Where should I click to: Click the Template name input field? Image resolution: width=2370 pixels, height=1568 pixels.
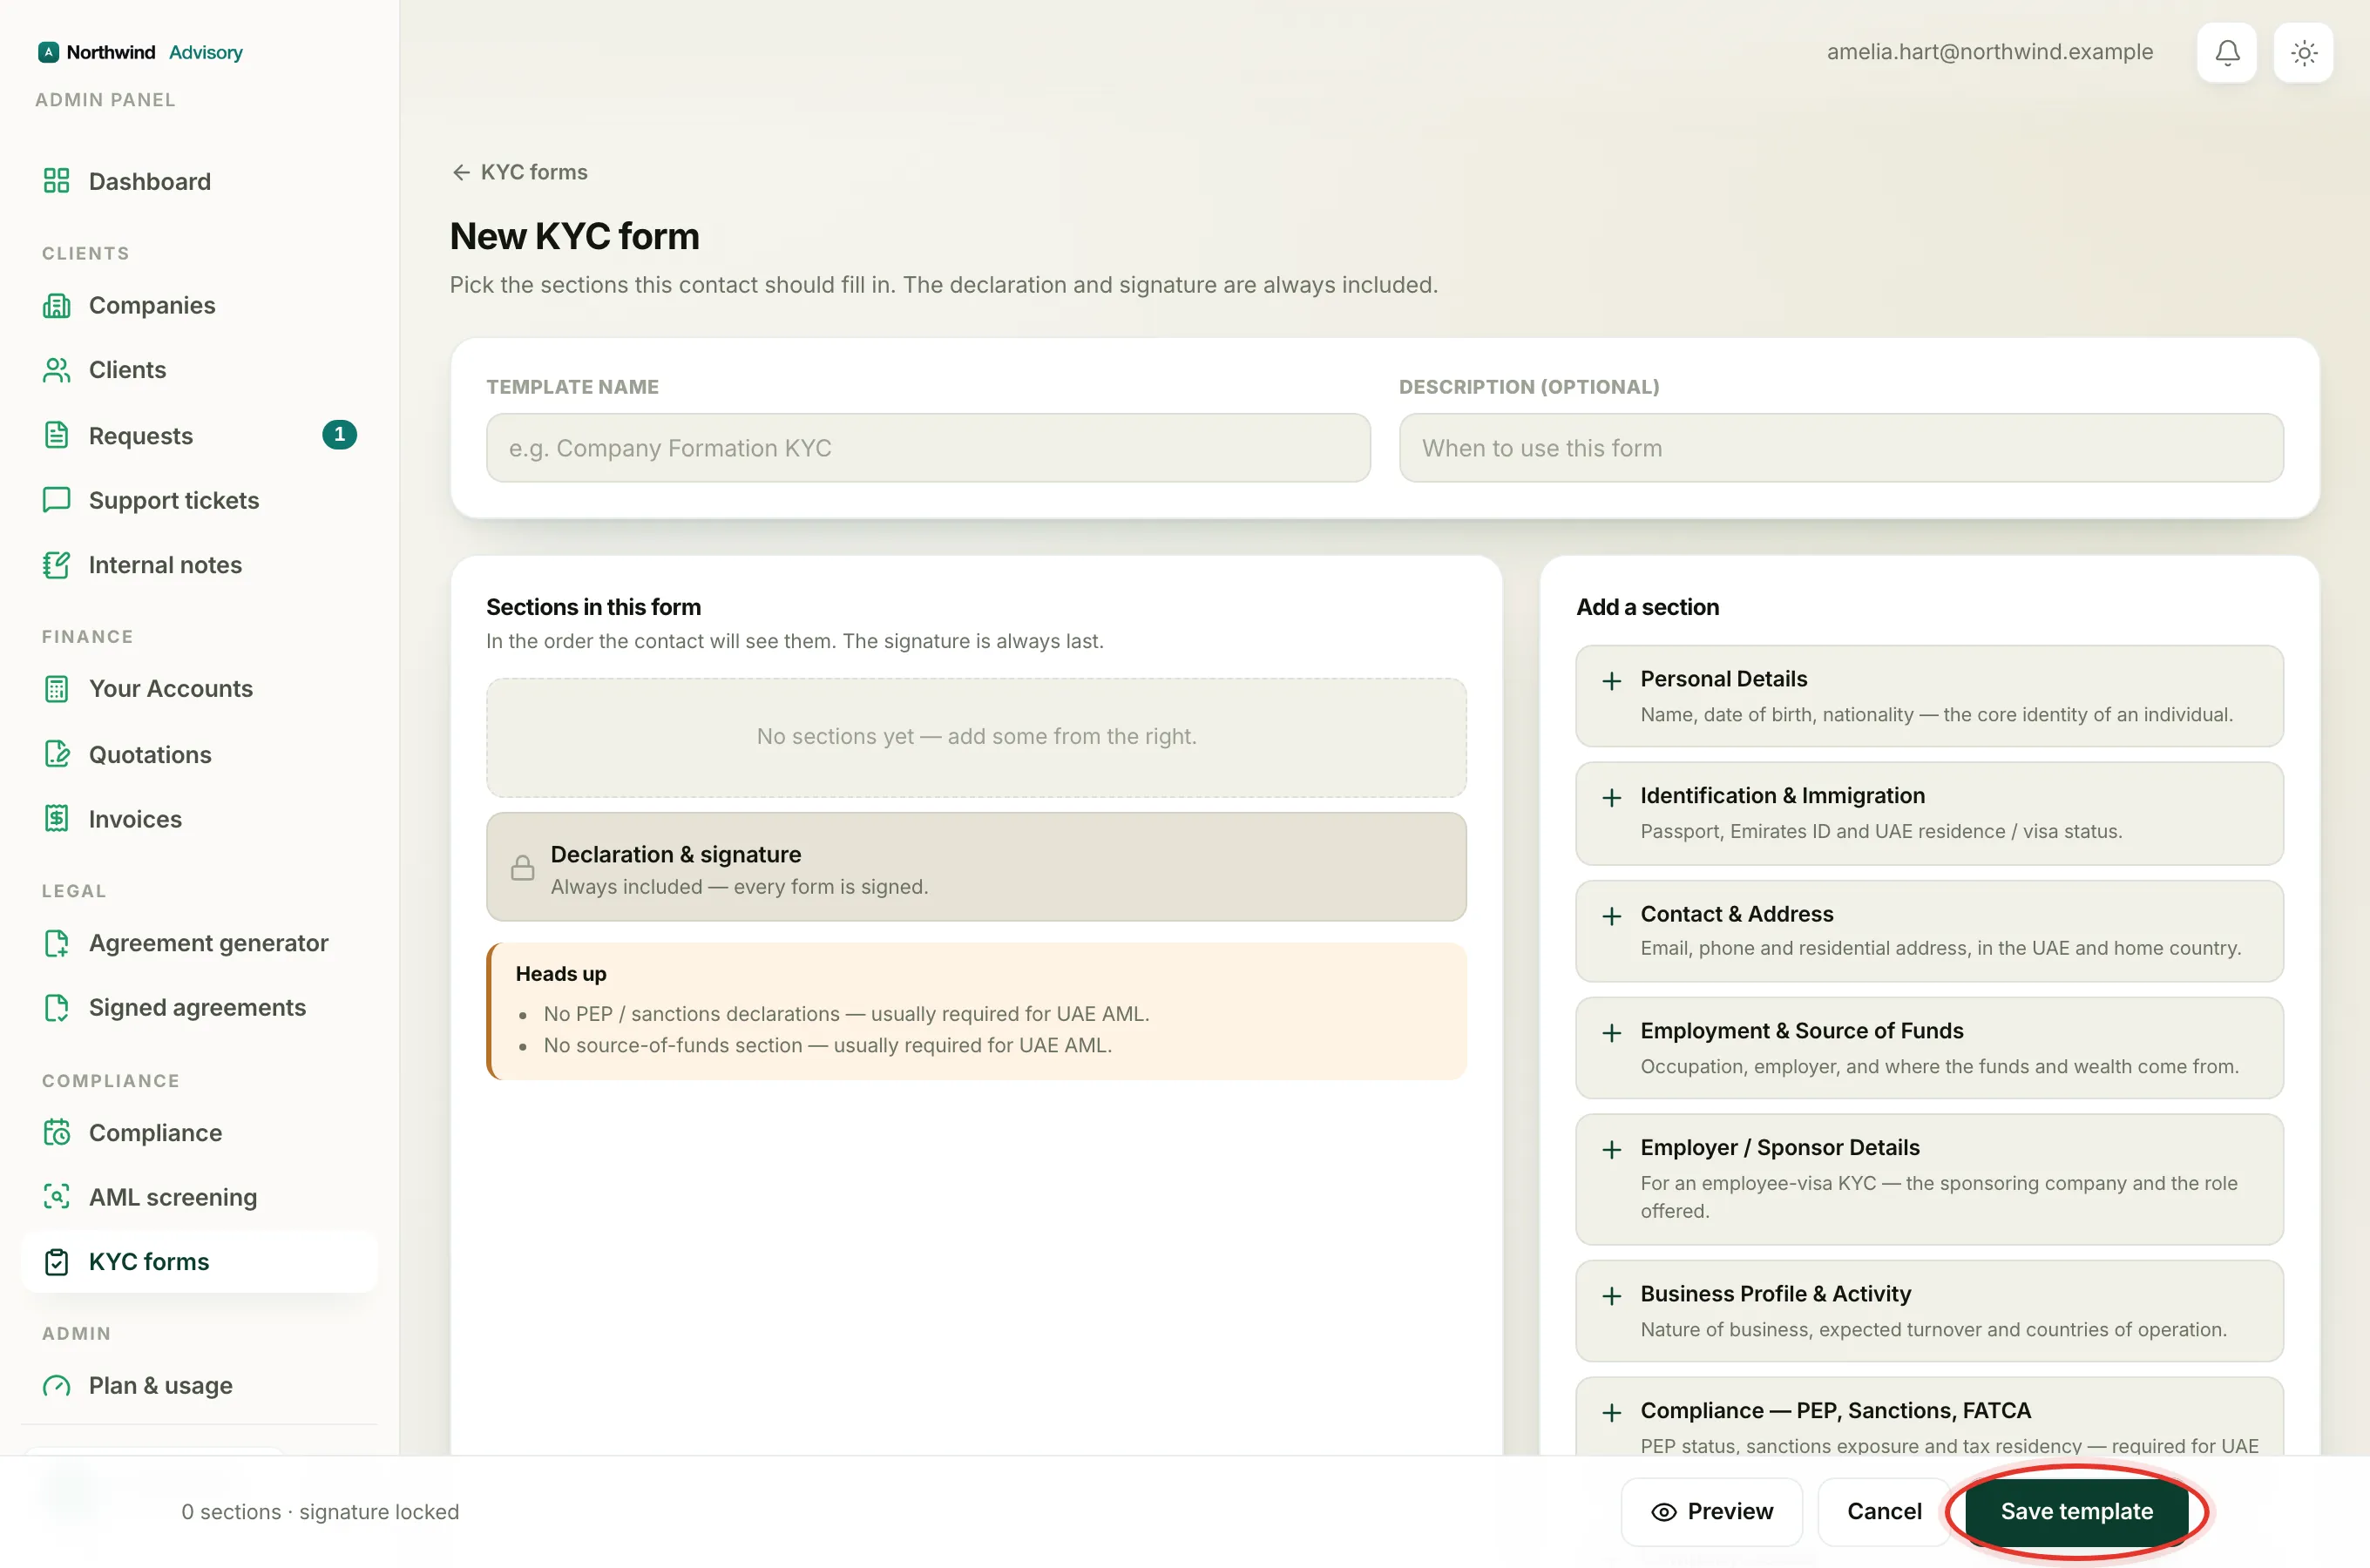[x=928, y=448]
